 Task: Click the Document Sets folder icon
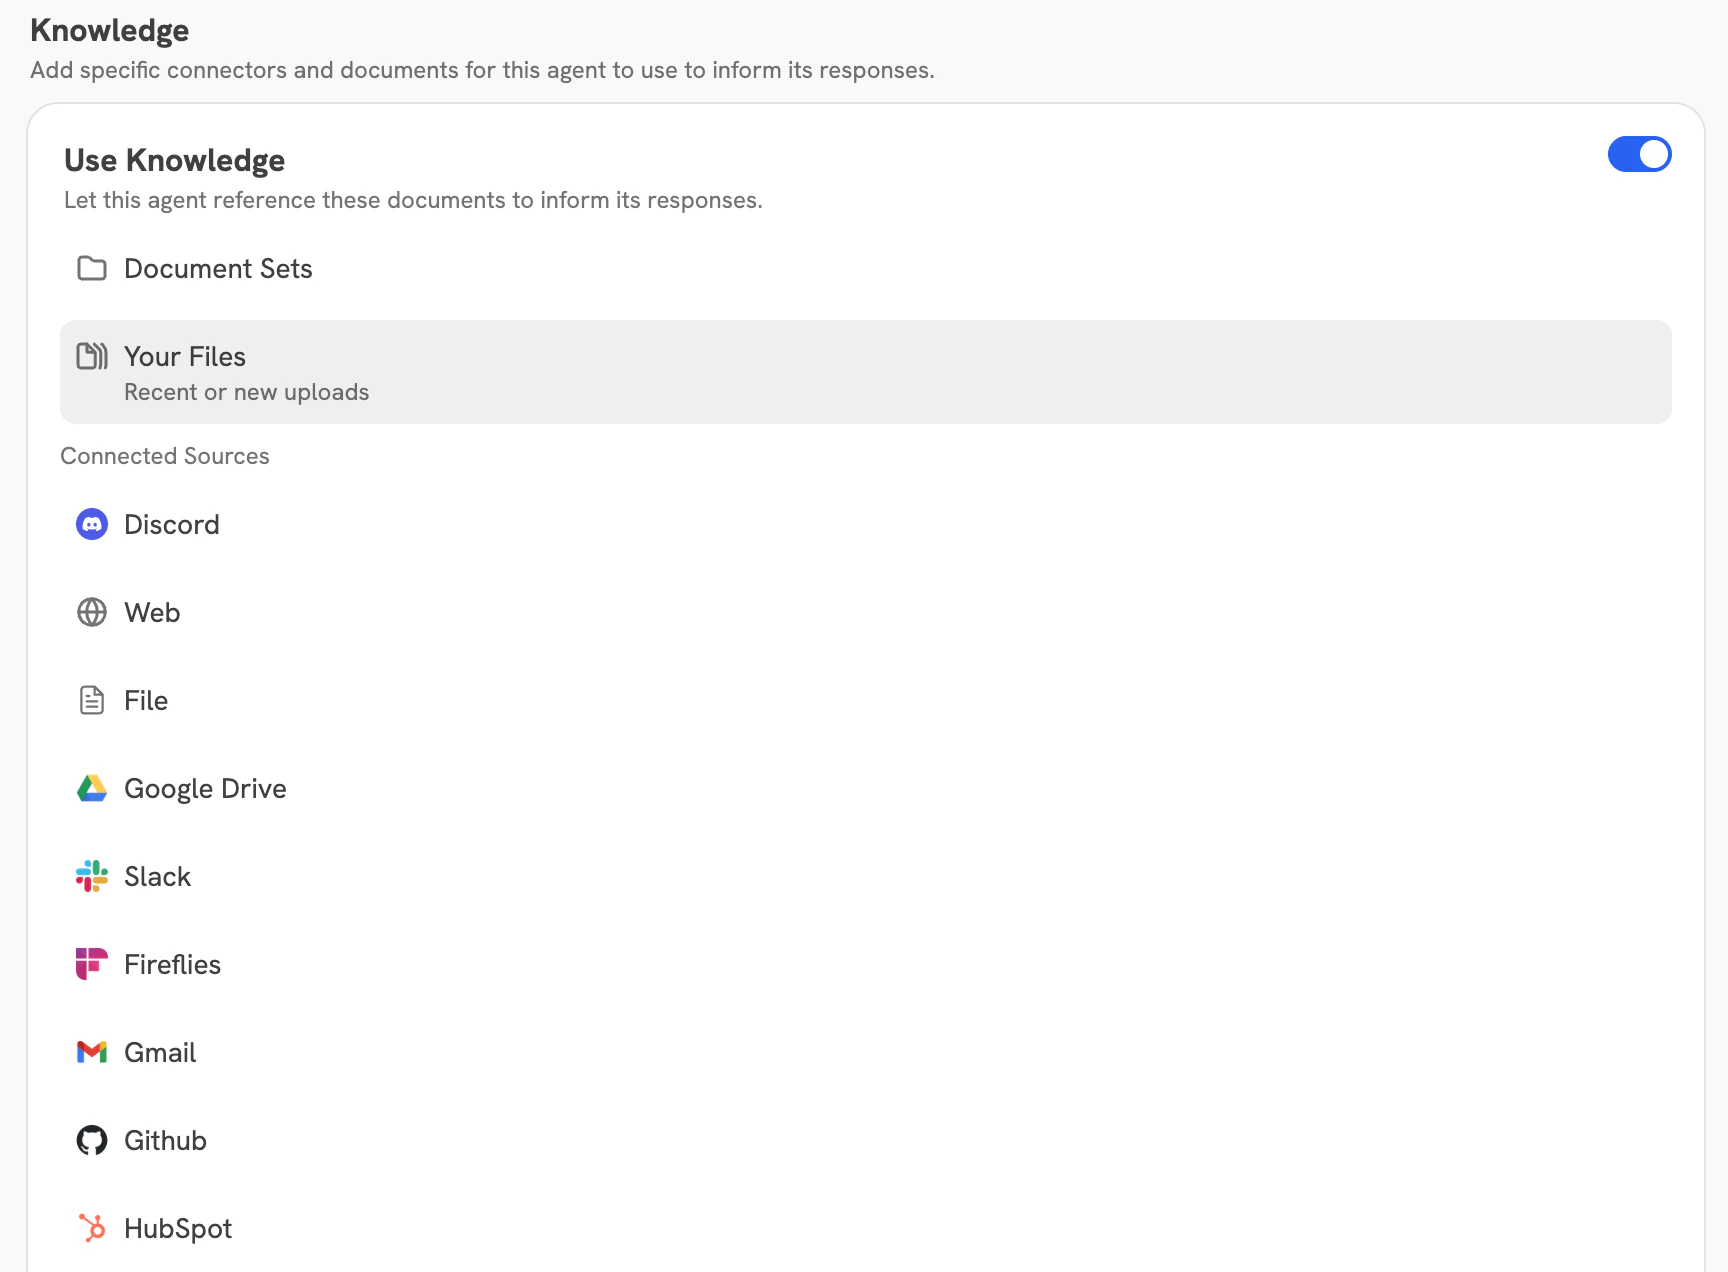pyautogui.click(x=91, y=268)
